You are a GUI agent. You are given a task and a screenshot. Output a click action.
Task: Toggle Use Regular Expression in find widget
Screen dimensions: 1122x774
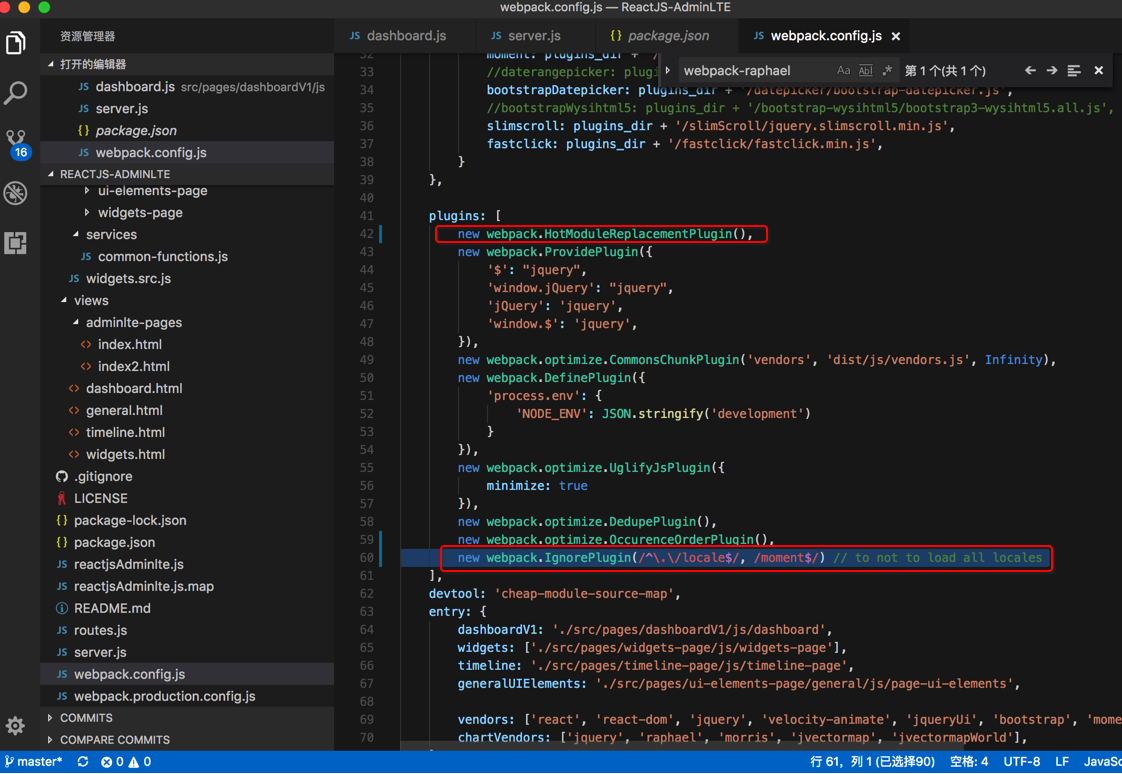click(887, 71)
